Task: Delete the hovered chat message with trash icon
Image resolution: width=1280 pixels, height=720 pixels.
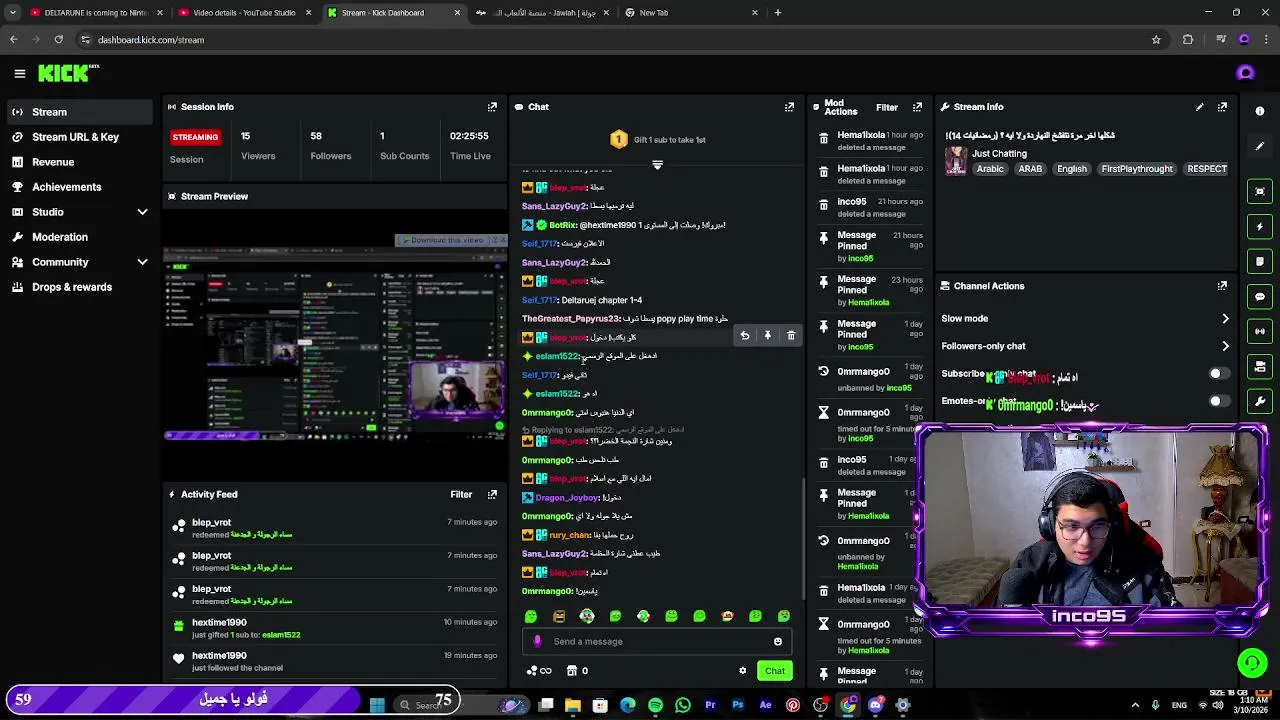Action: [791, 336]
